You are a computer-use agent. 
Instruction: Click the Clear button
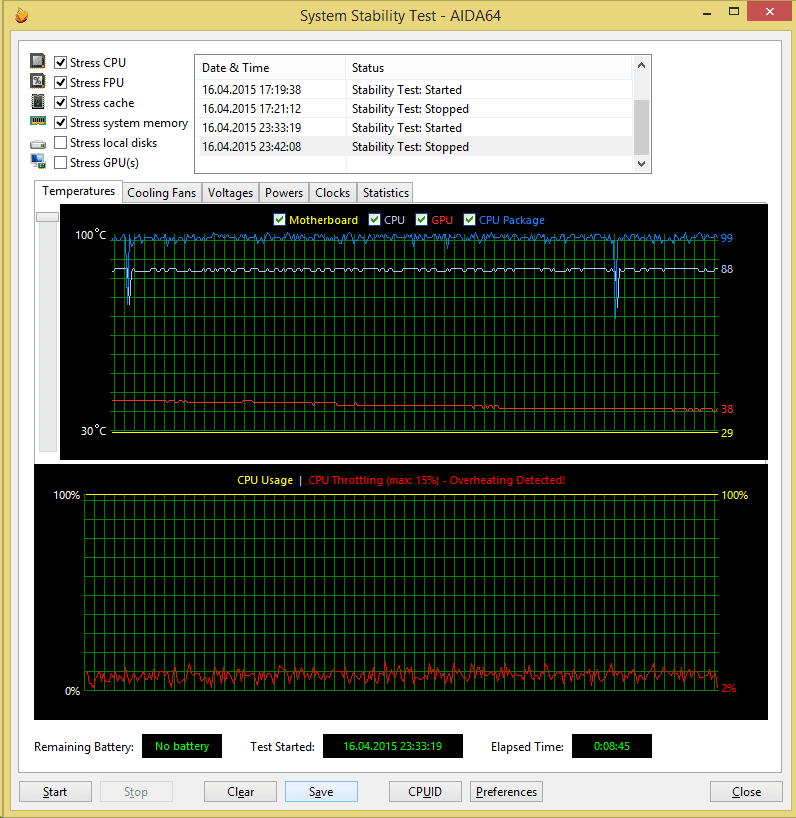pyautogui.click(x=240, y=791)
